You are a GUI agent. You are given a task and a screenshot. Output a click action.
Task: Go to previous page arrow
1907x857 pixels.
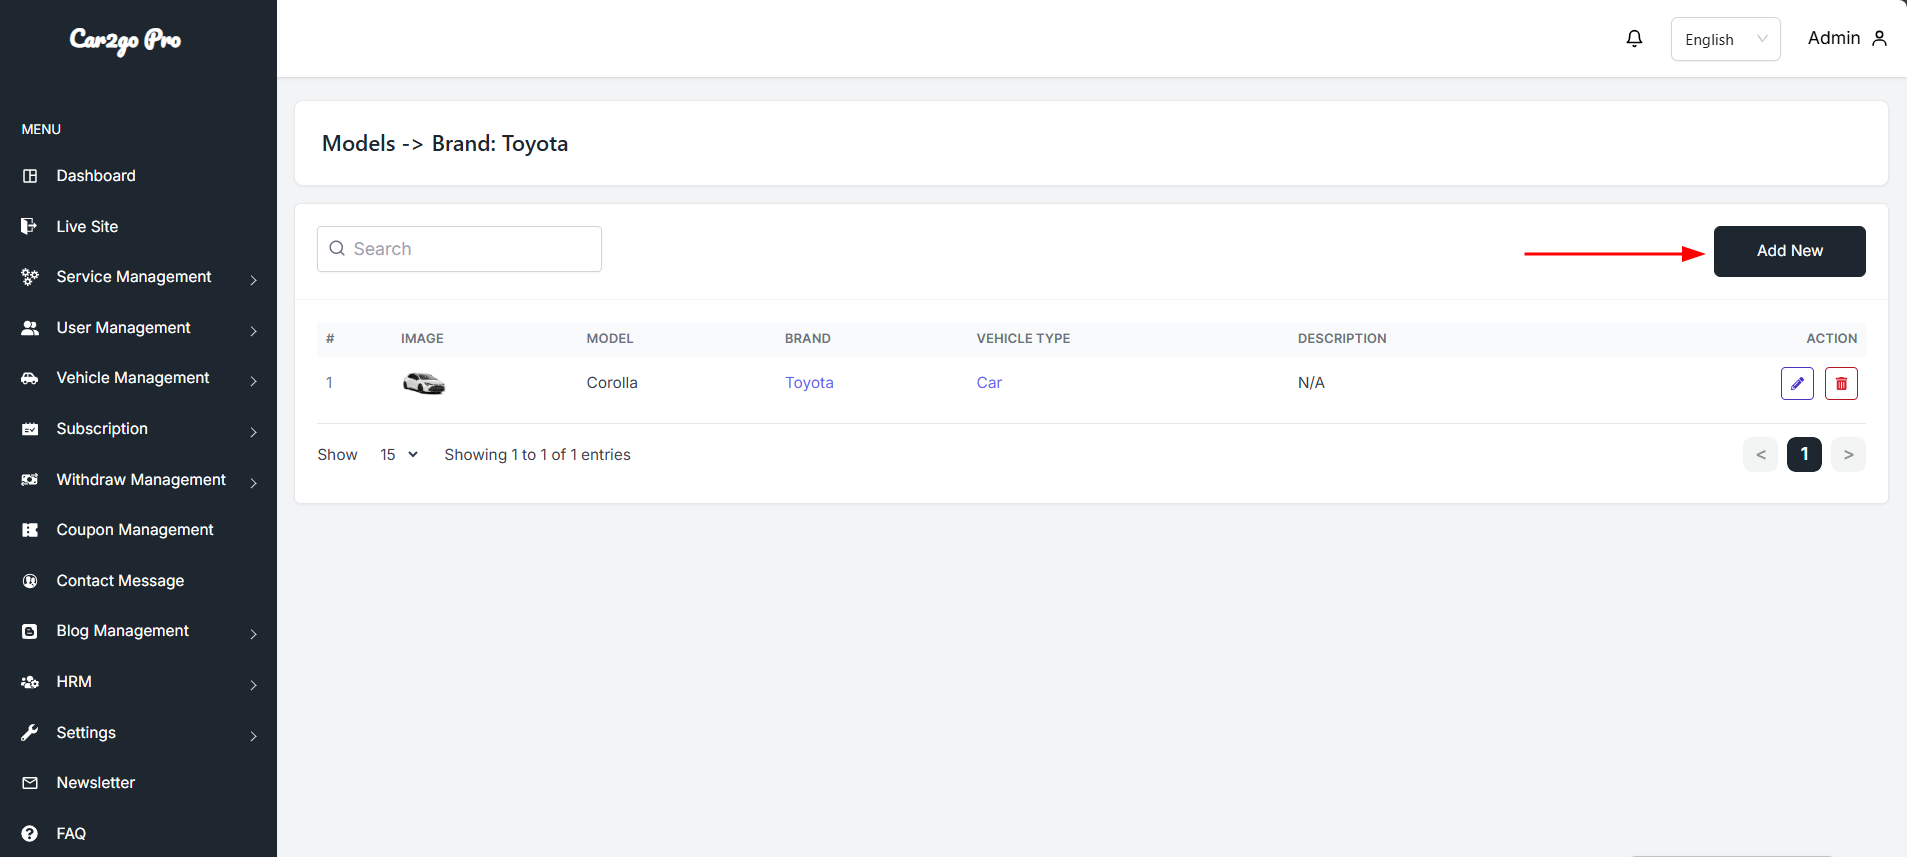1760,455
